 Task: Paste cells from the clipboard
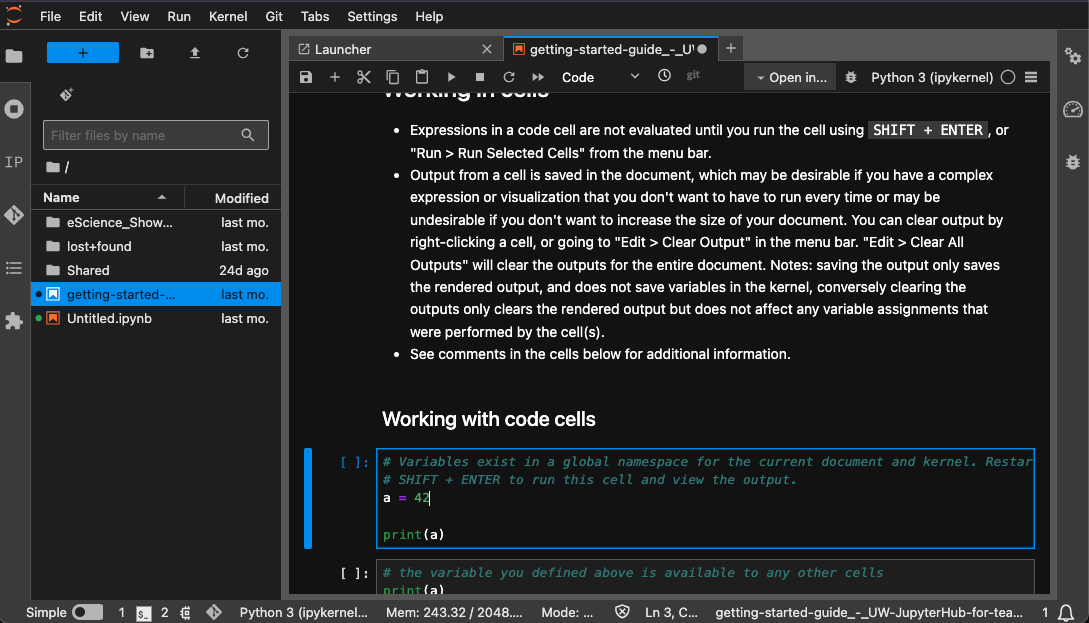[421, 75]
